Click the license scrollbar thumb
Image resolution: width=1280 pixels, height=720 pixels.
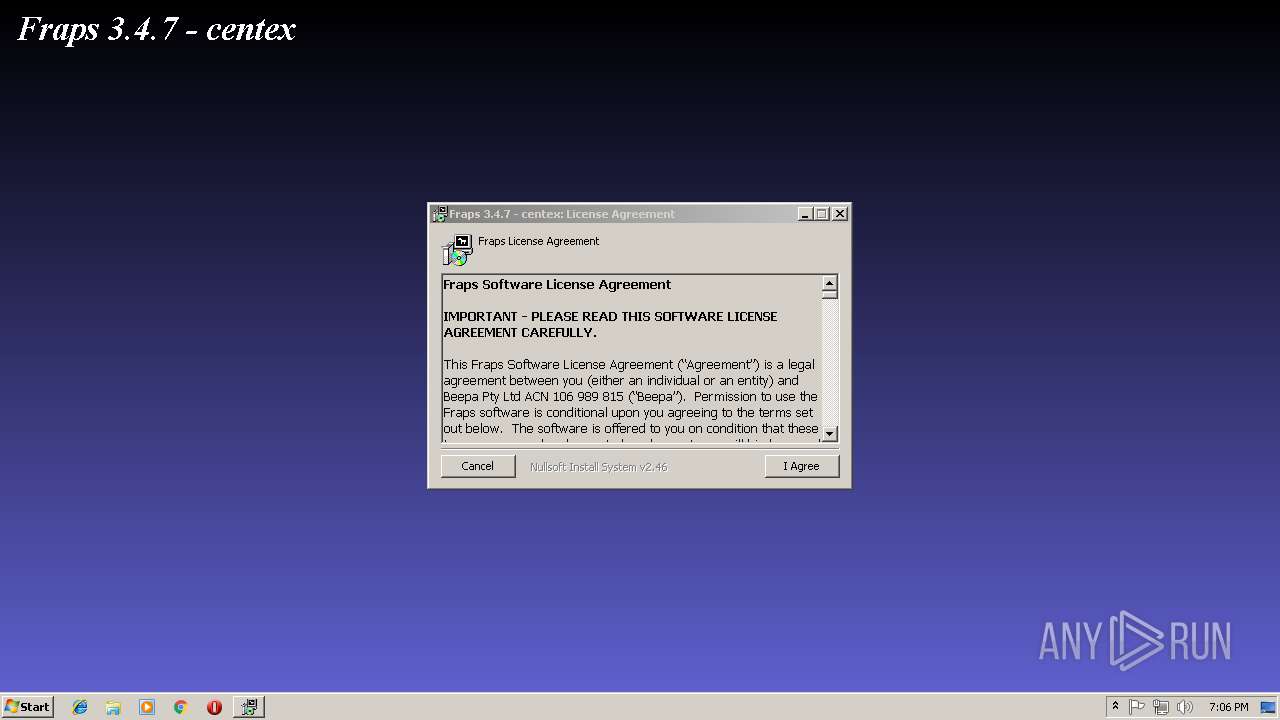coord(829,294)
